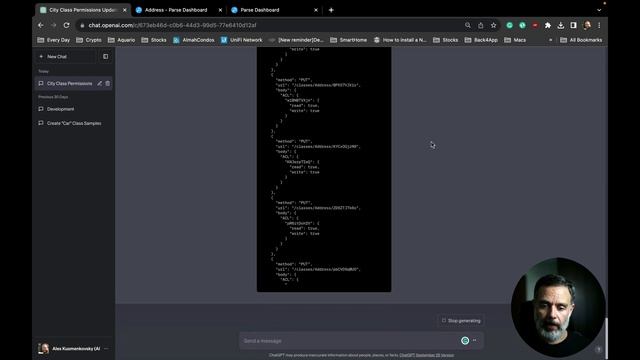Open the Back4App bookmarks folder

[x=481, y=40]
